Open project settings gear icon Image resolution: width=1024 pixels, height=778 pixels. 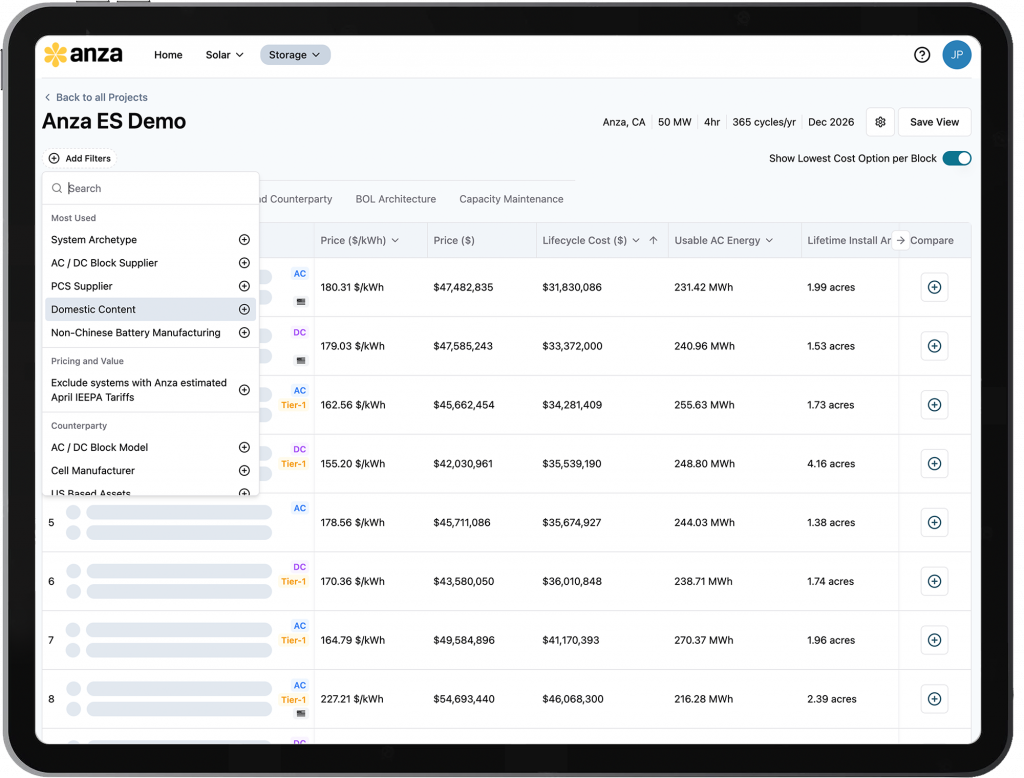(880, 122)
